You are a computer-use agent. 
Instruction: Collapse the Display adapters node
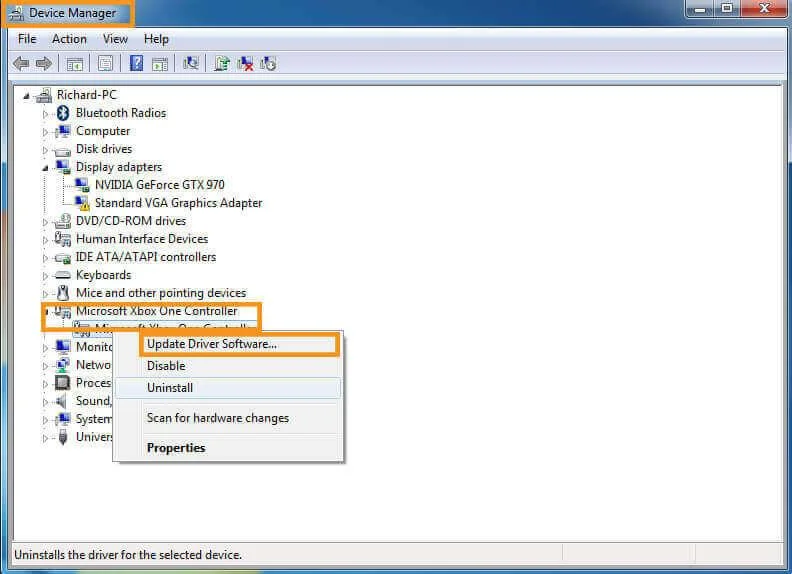coord(45,168)
